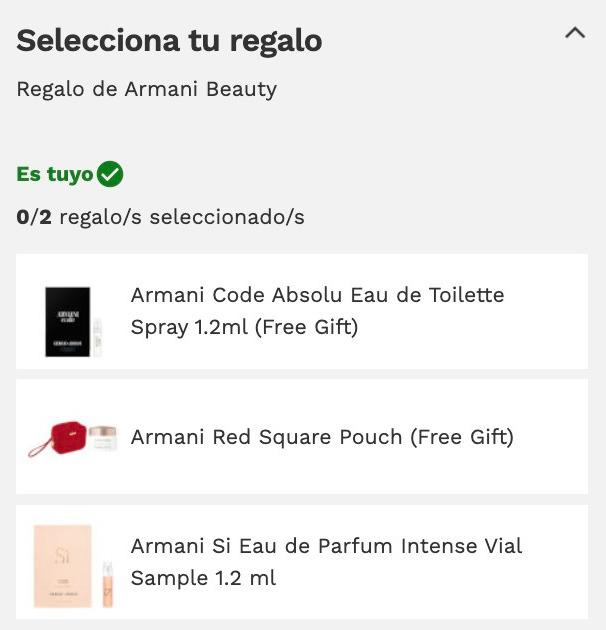Select Armani Si Eau de Parfum Intense sample
Screen dimensions: 606x630
pyautogui.click(x=302, y=562)
